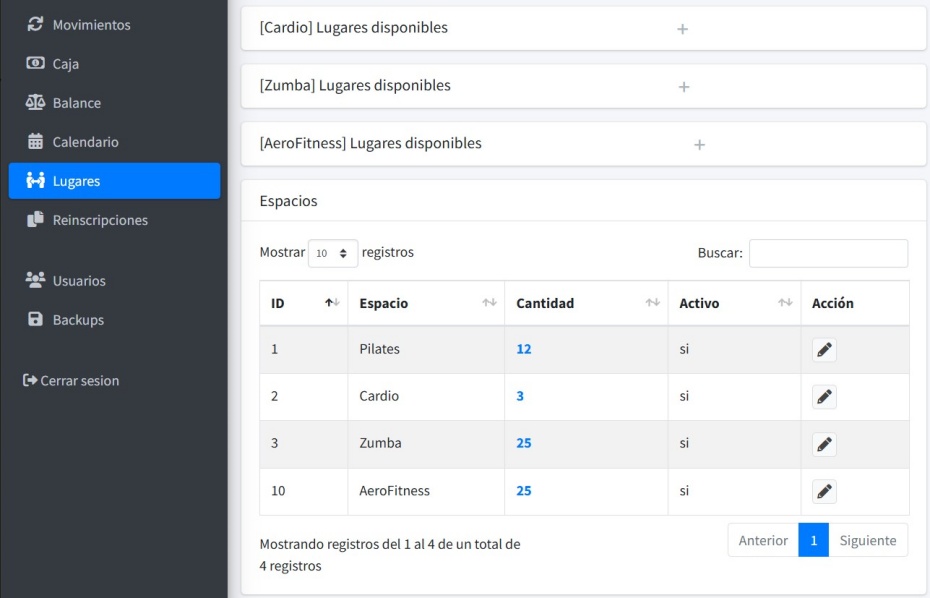This screenshot has height=598, width=930.
Task: Edit the Zumba space entry
Action: click(824, 444)
